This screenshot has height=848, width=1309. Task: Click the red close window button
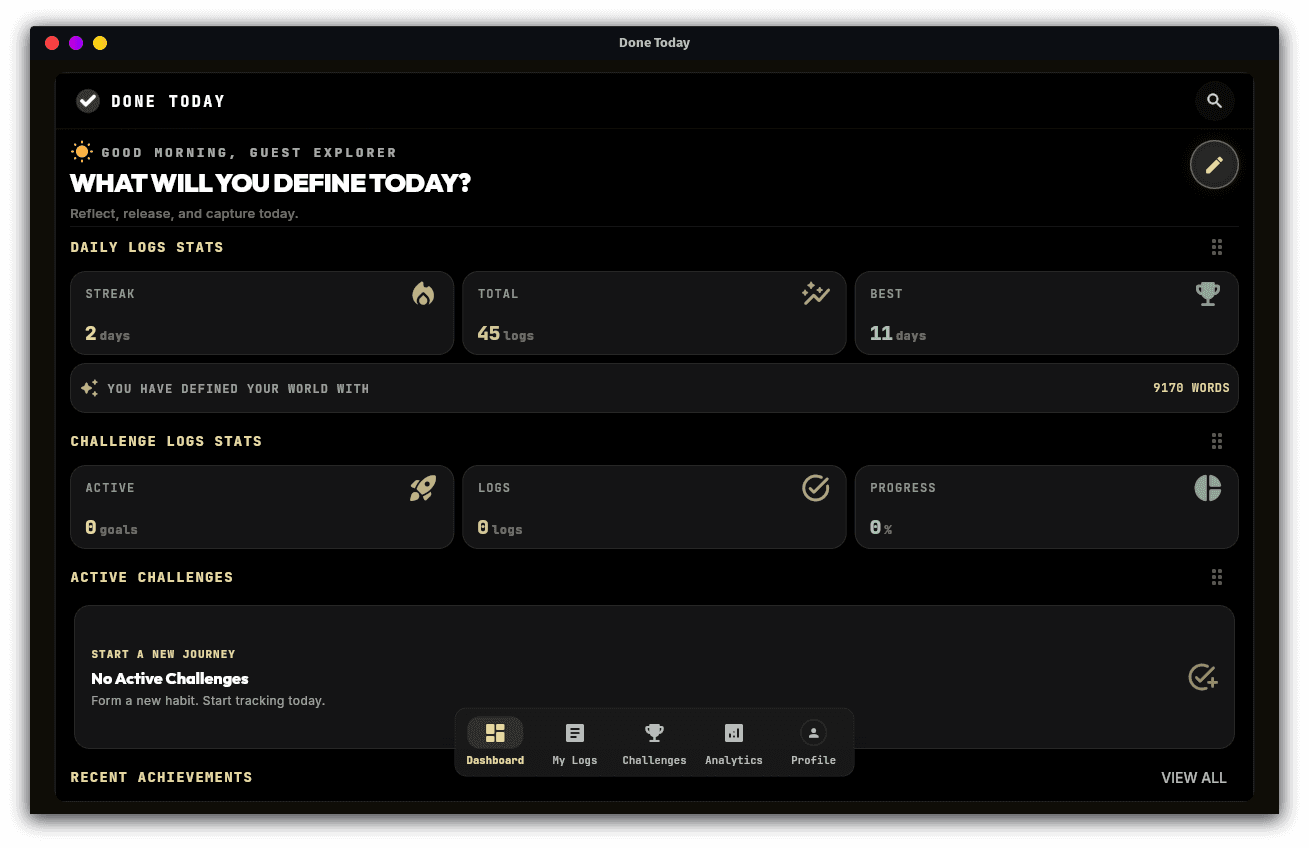[x=52, y=43]
